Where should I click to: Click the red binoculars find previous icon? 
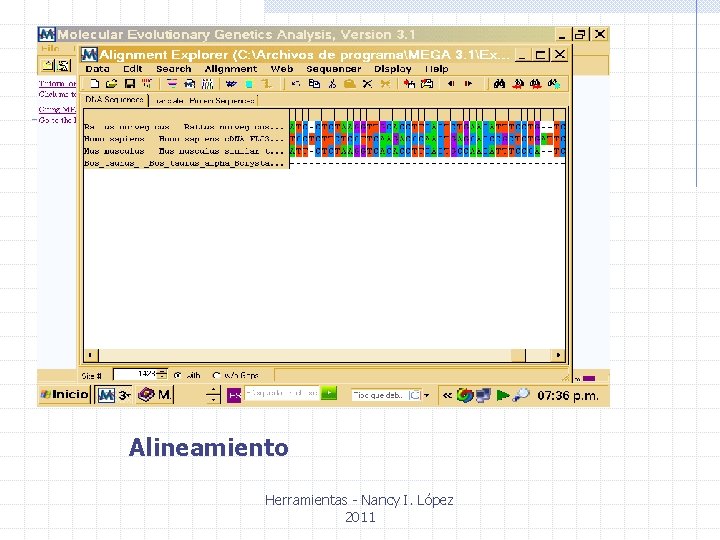(518, 84)
